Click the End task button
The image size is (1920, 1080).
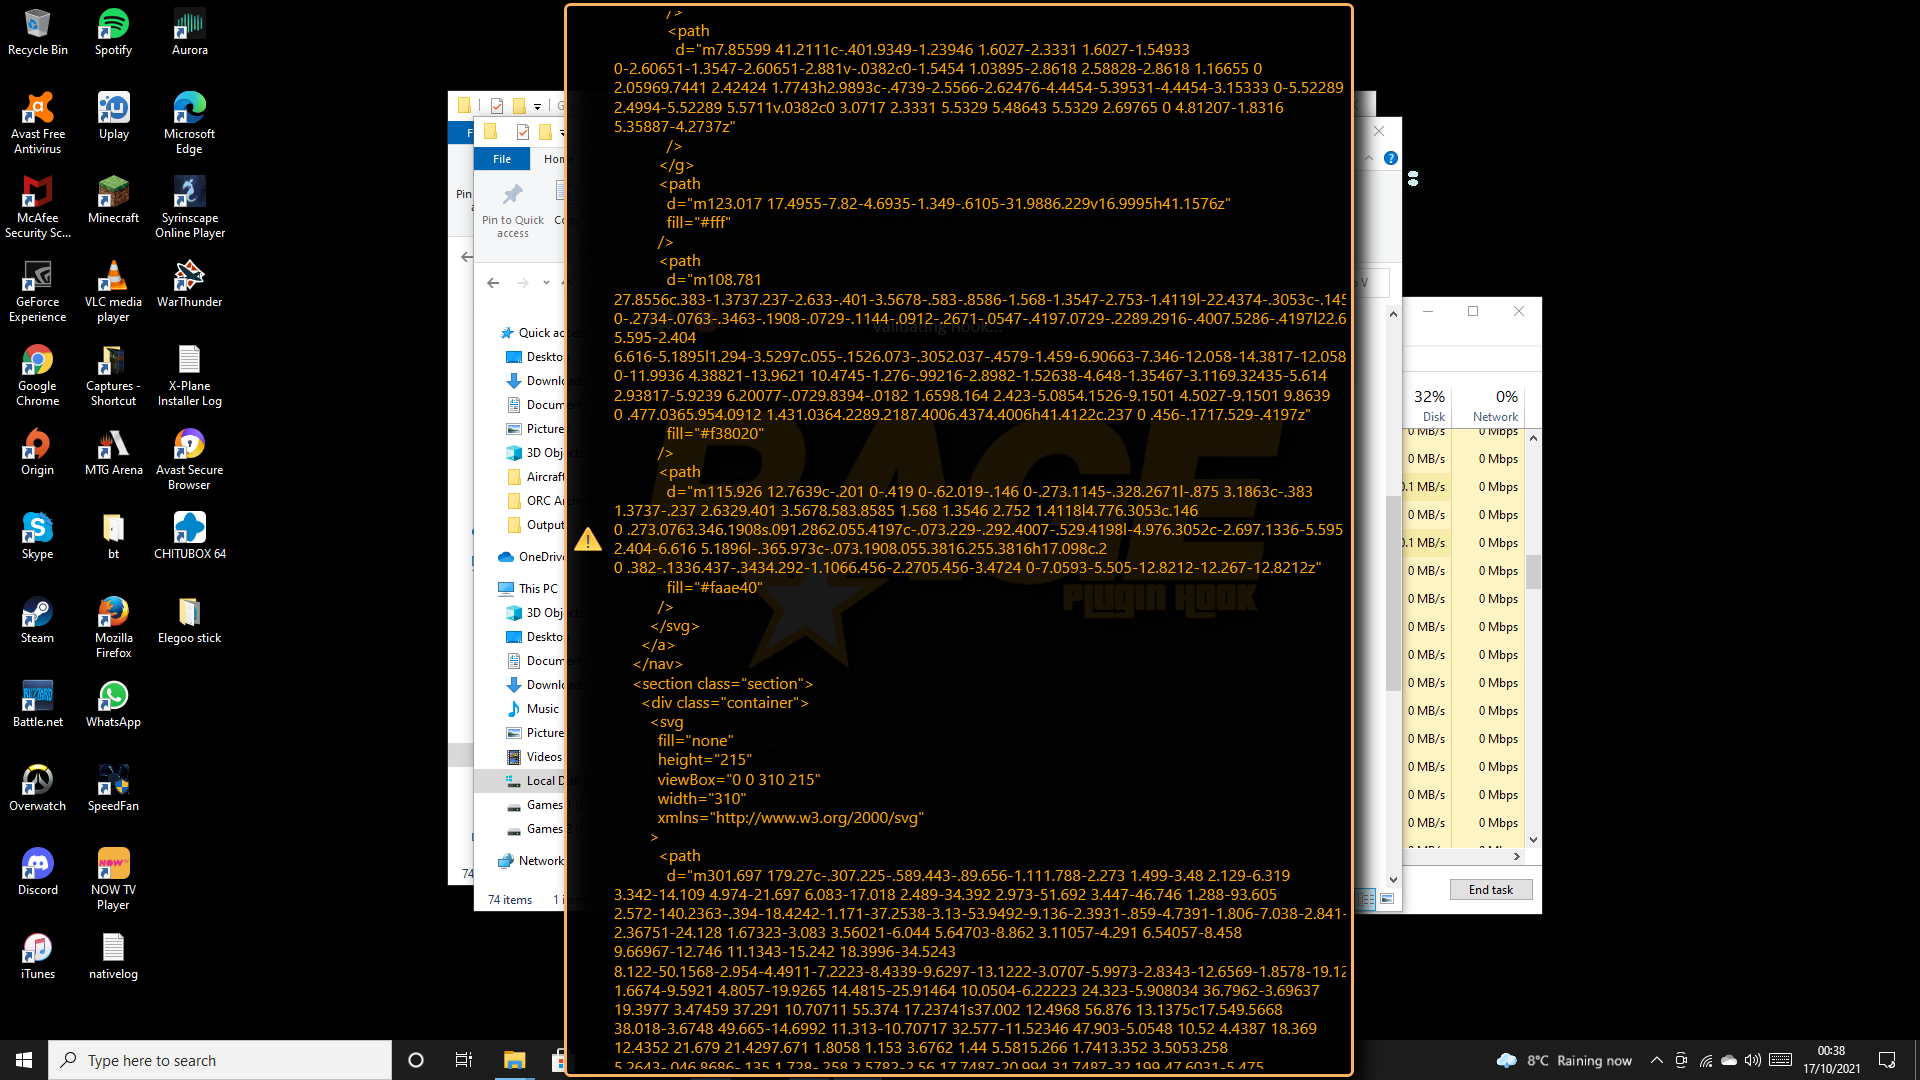click(x=1490, y=889)
